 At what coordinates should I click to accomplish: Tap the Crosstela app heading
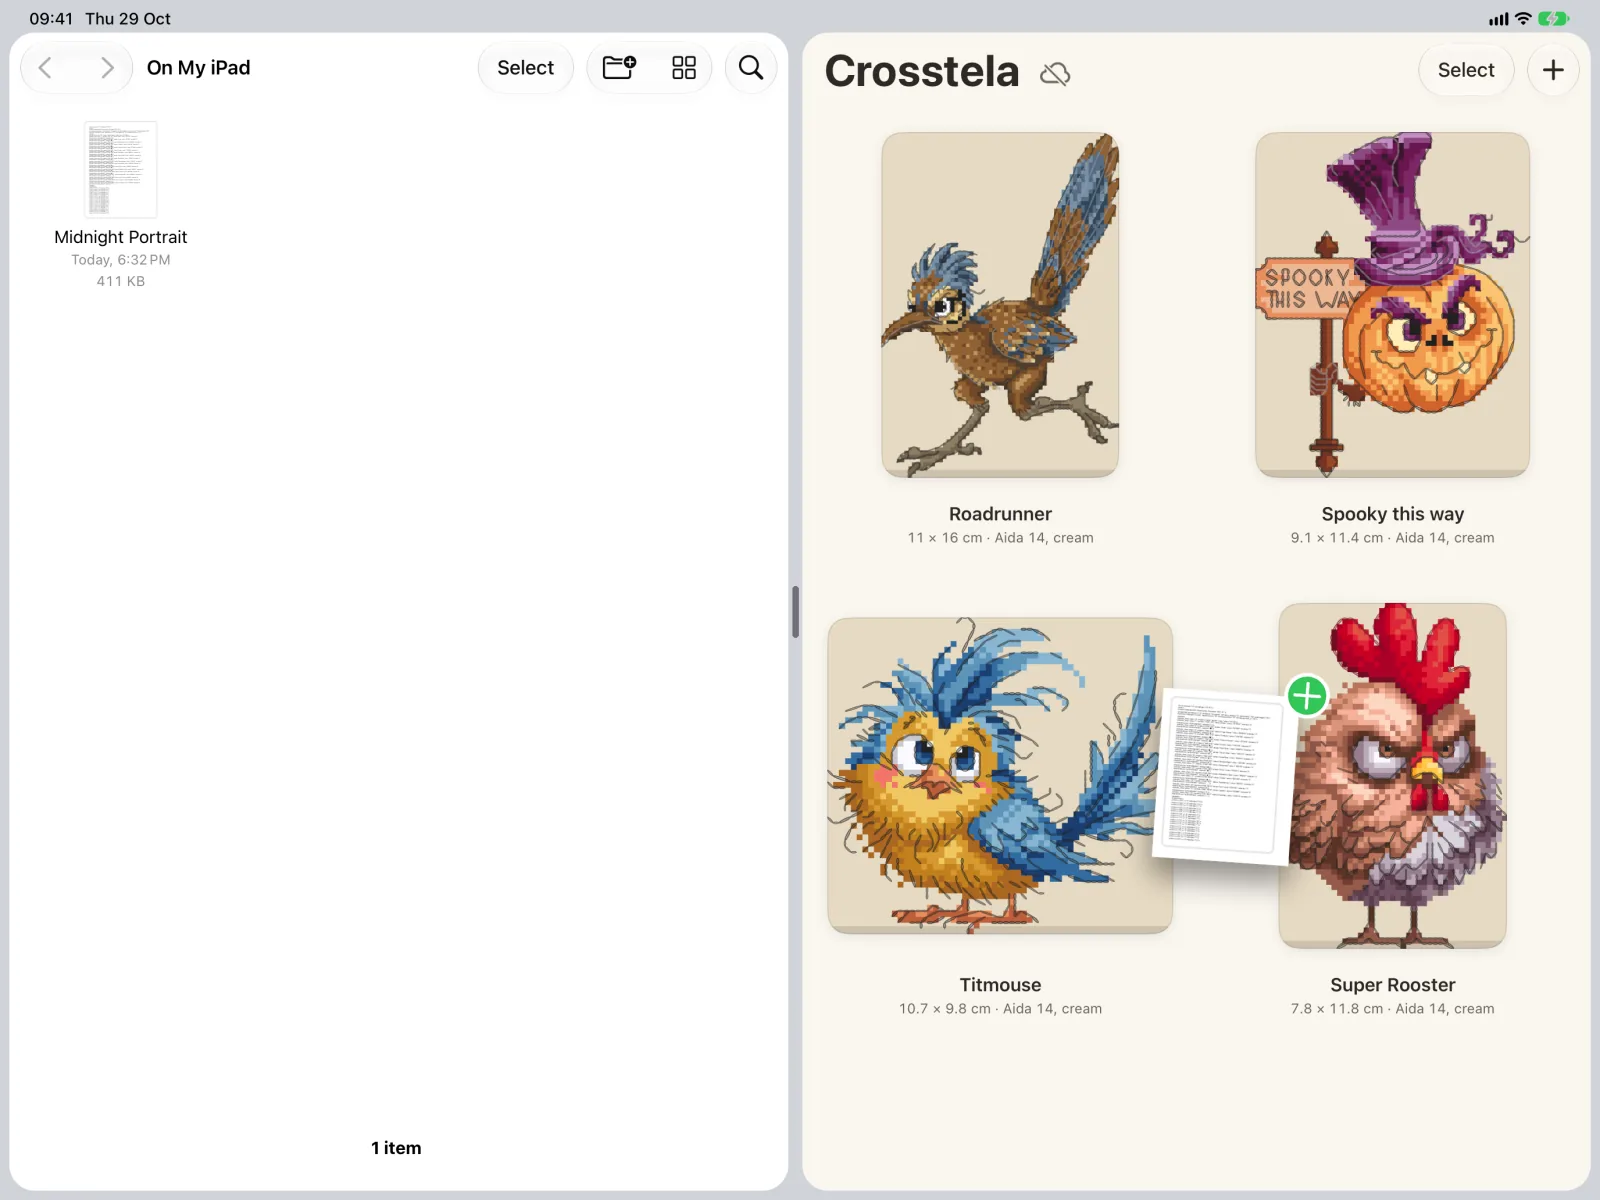click(x=922, y=72)
